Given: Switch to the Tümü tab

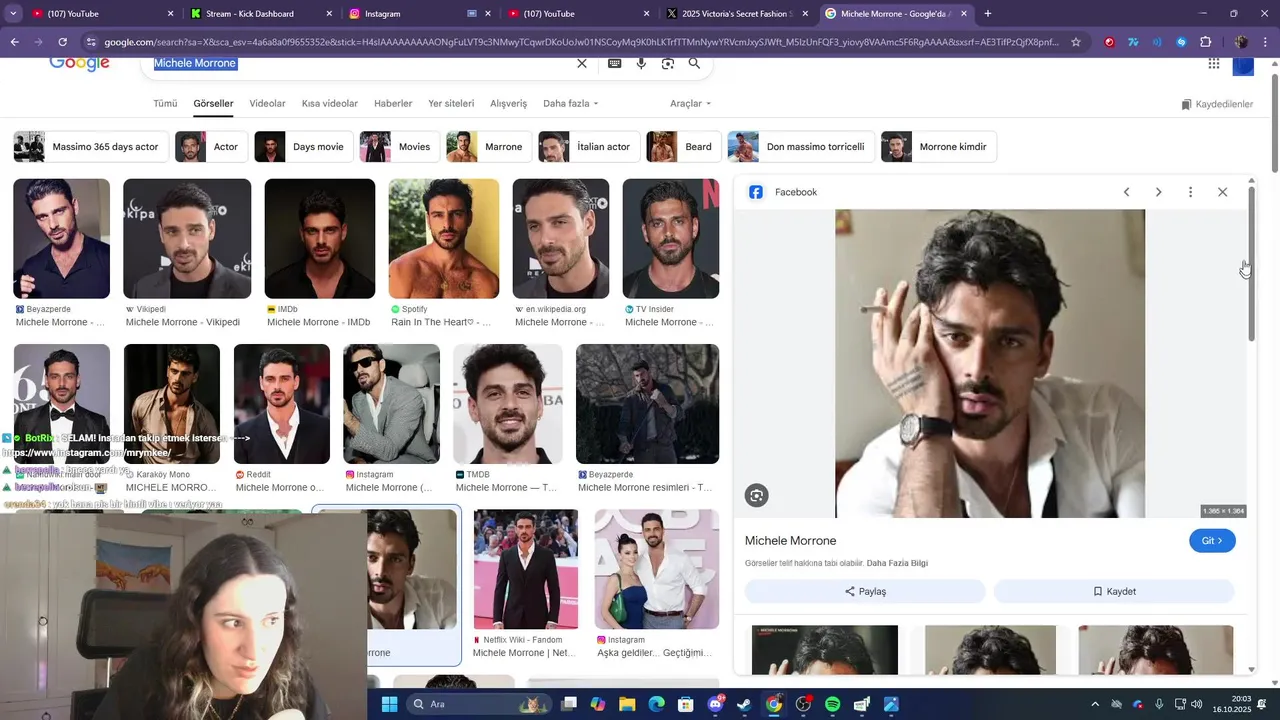Looking at the screenshot, I should point(165,104).
